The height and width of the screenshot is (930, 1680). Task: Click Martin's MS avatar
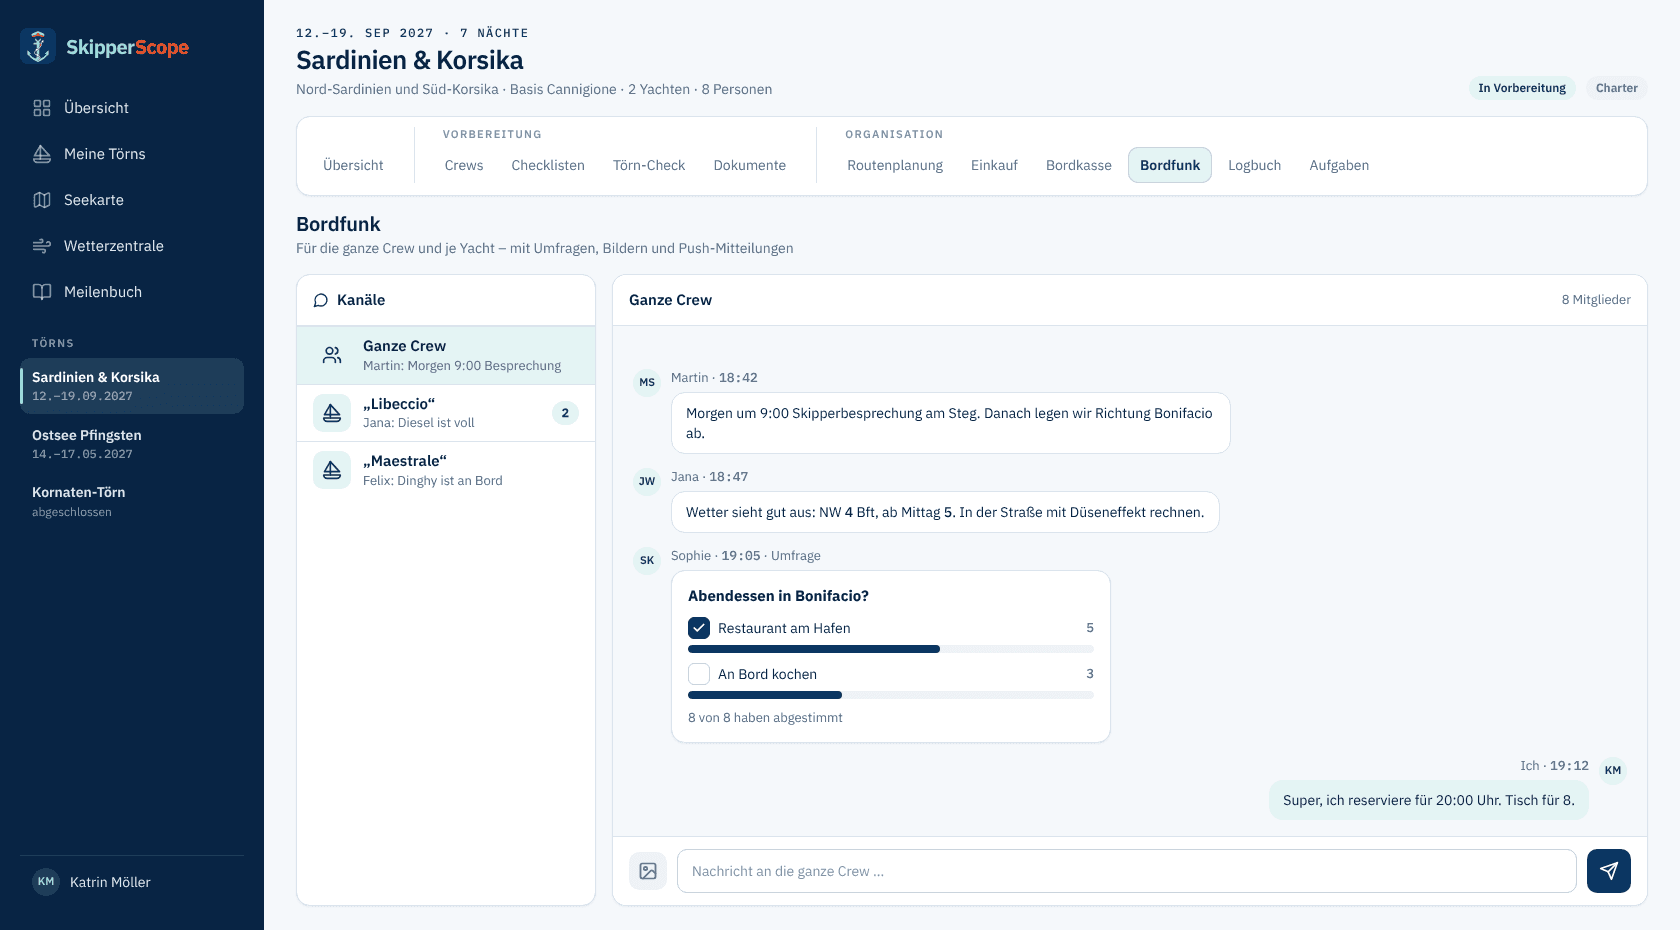click(x=647, y=382)
